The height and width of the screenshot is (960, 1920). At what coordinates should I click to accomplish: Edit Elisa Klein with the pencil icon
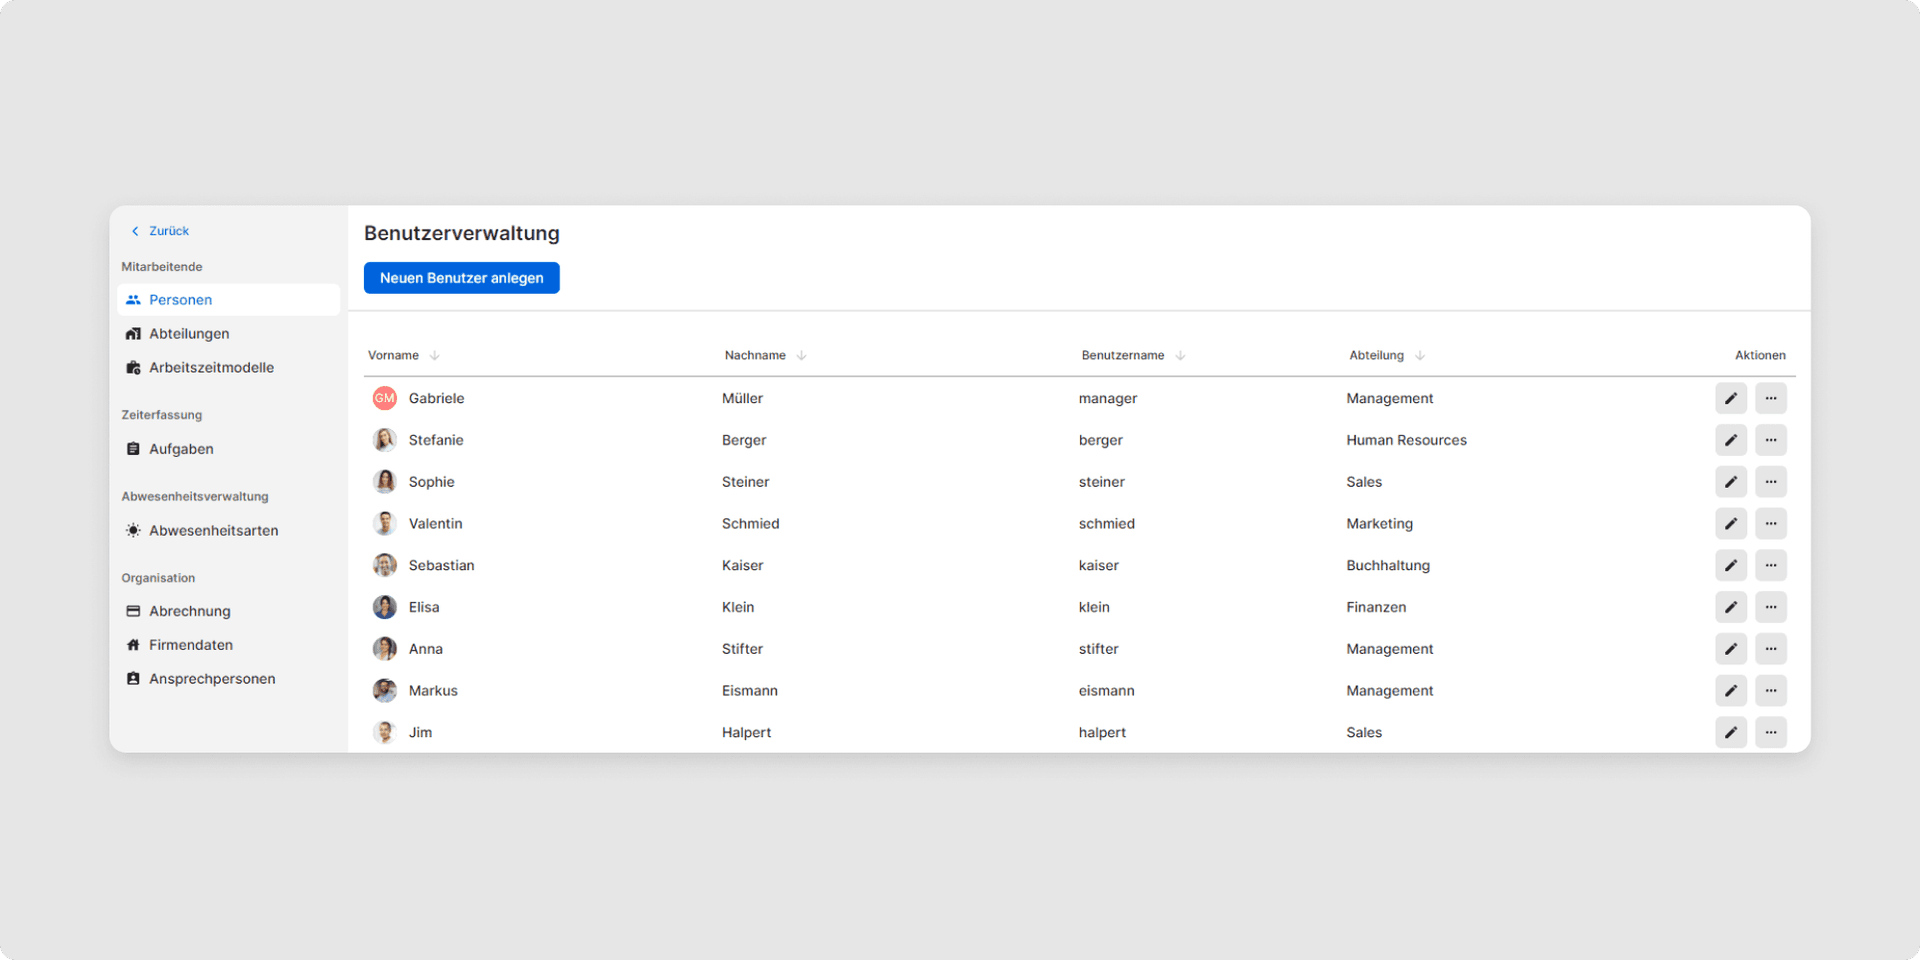pos(1731,607)
